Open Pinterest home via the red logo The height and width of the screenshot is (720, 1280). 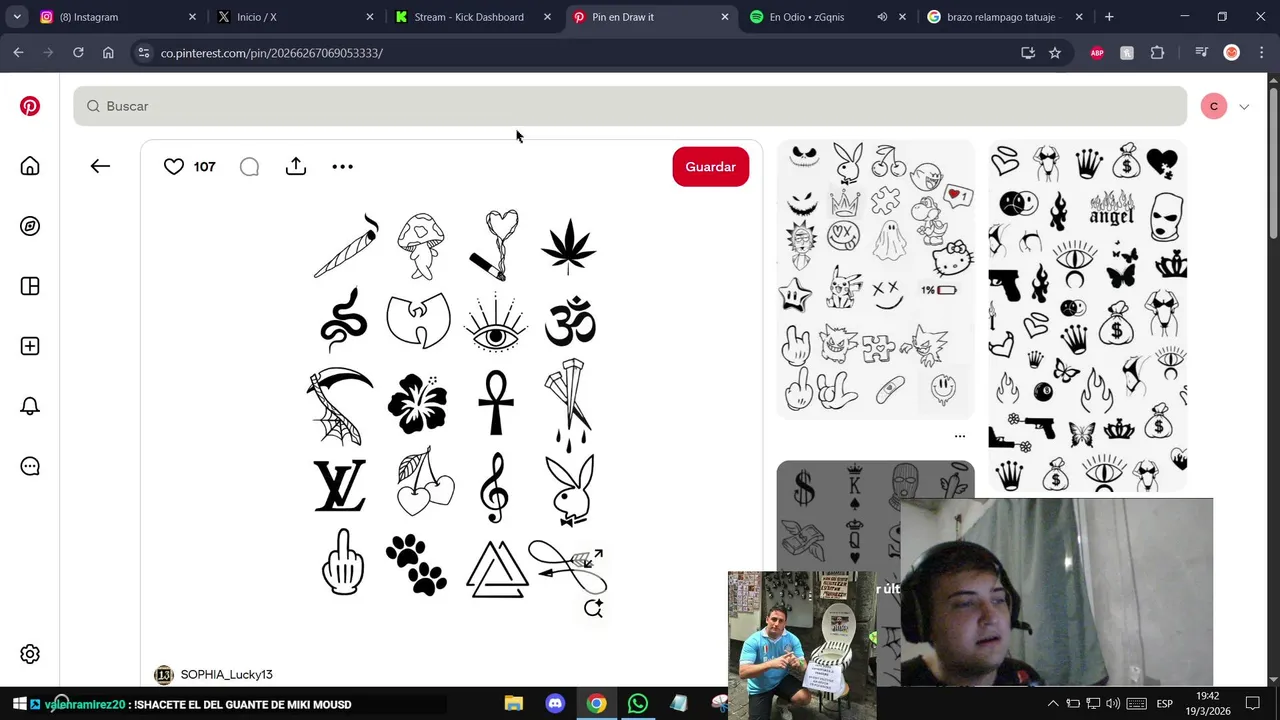(30, 106)
